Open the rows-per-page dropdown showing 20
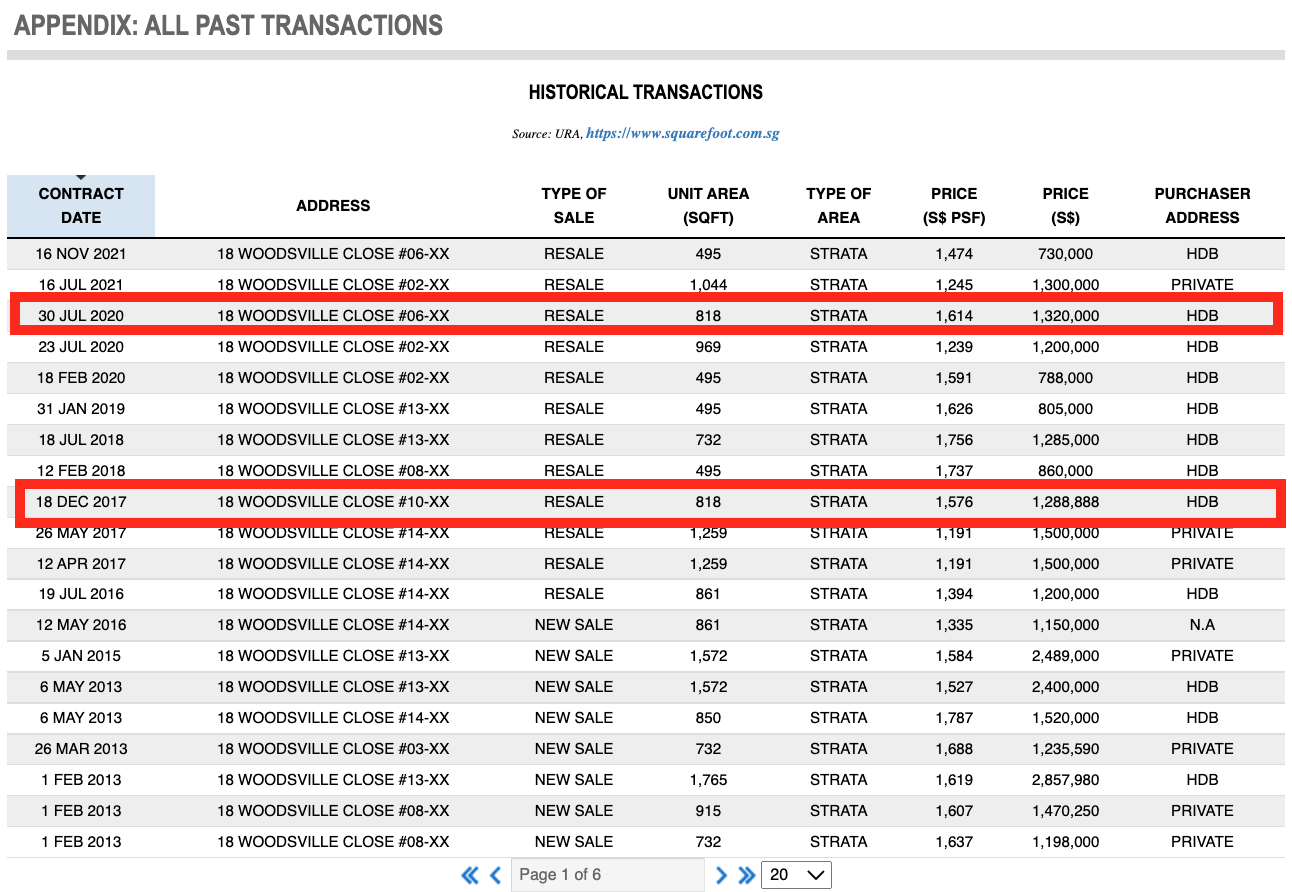The width and height of the screenshot is (1292, 892). click(x=796, y=875)
